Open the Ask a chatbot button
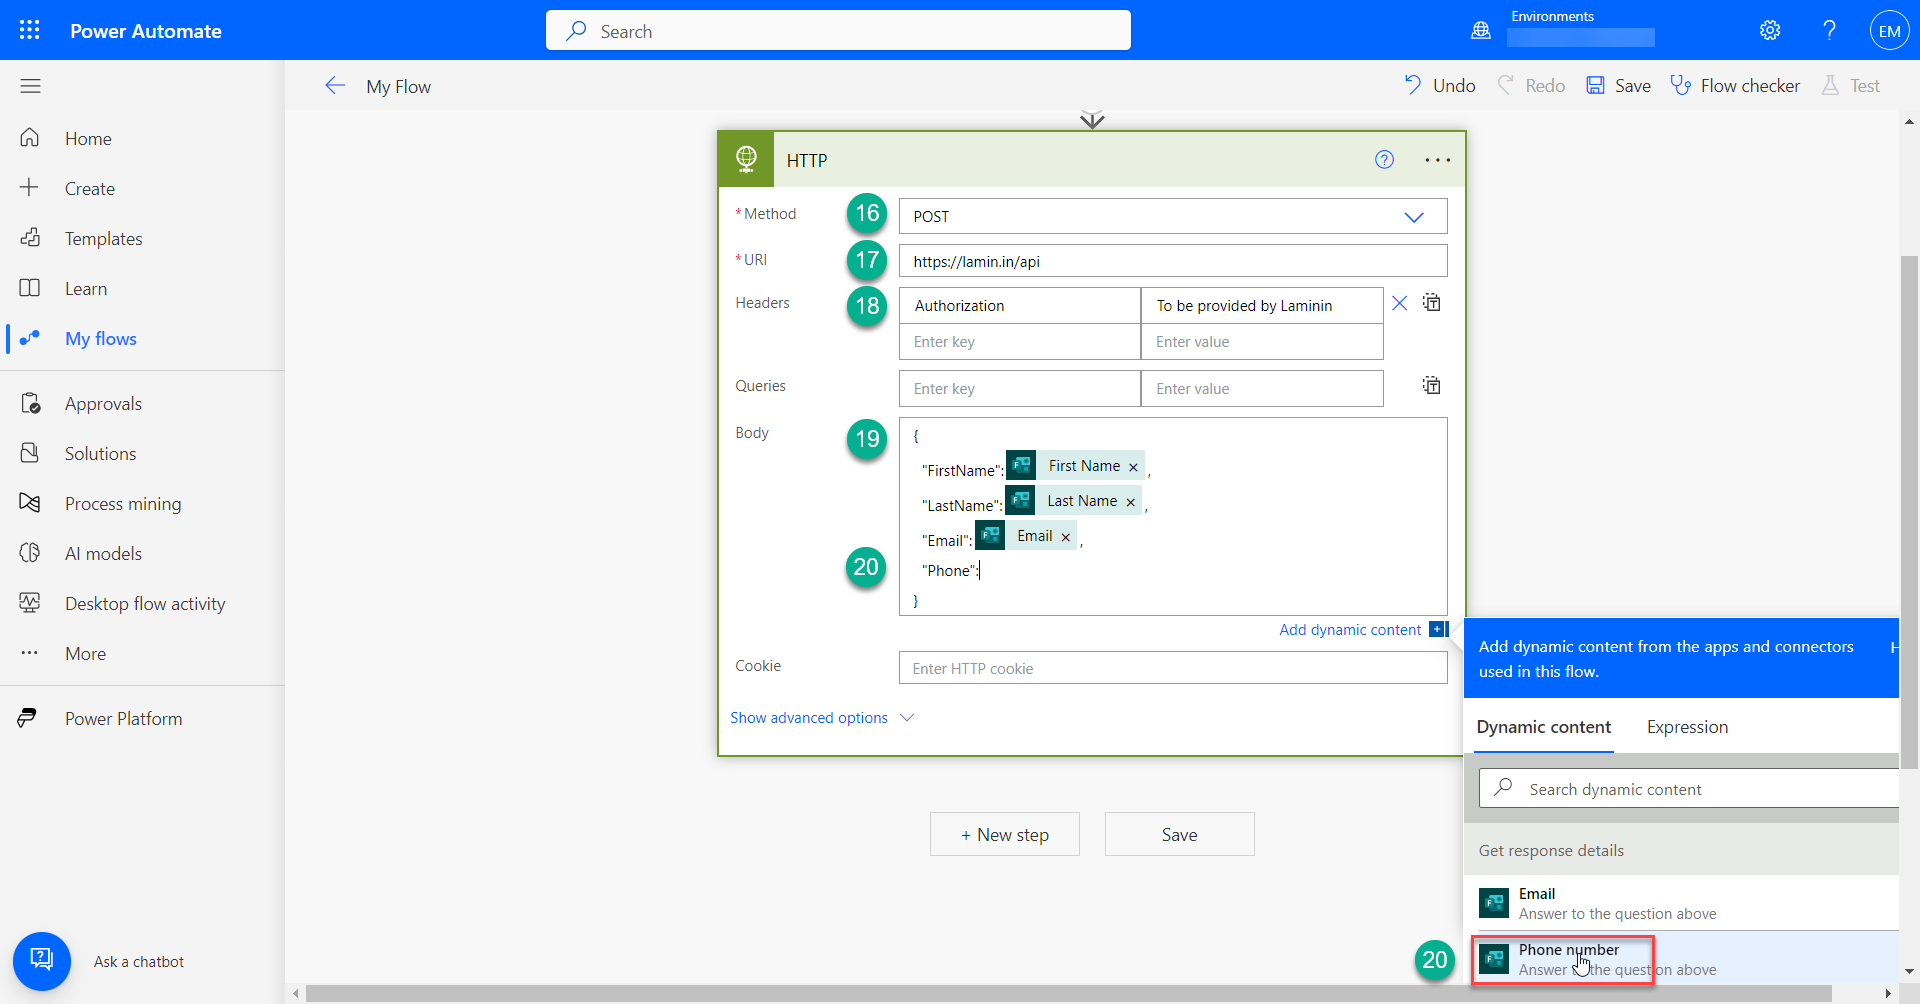1920x1004 pixels. pos(42,961)
